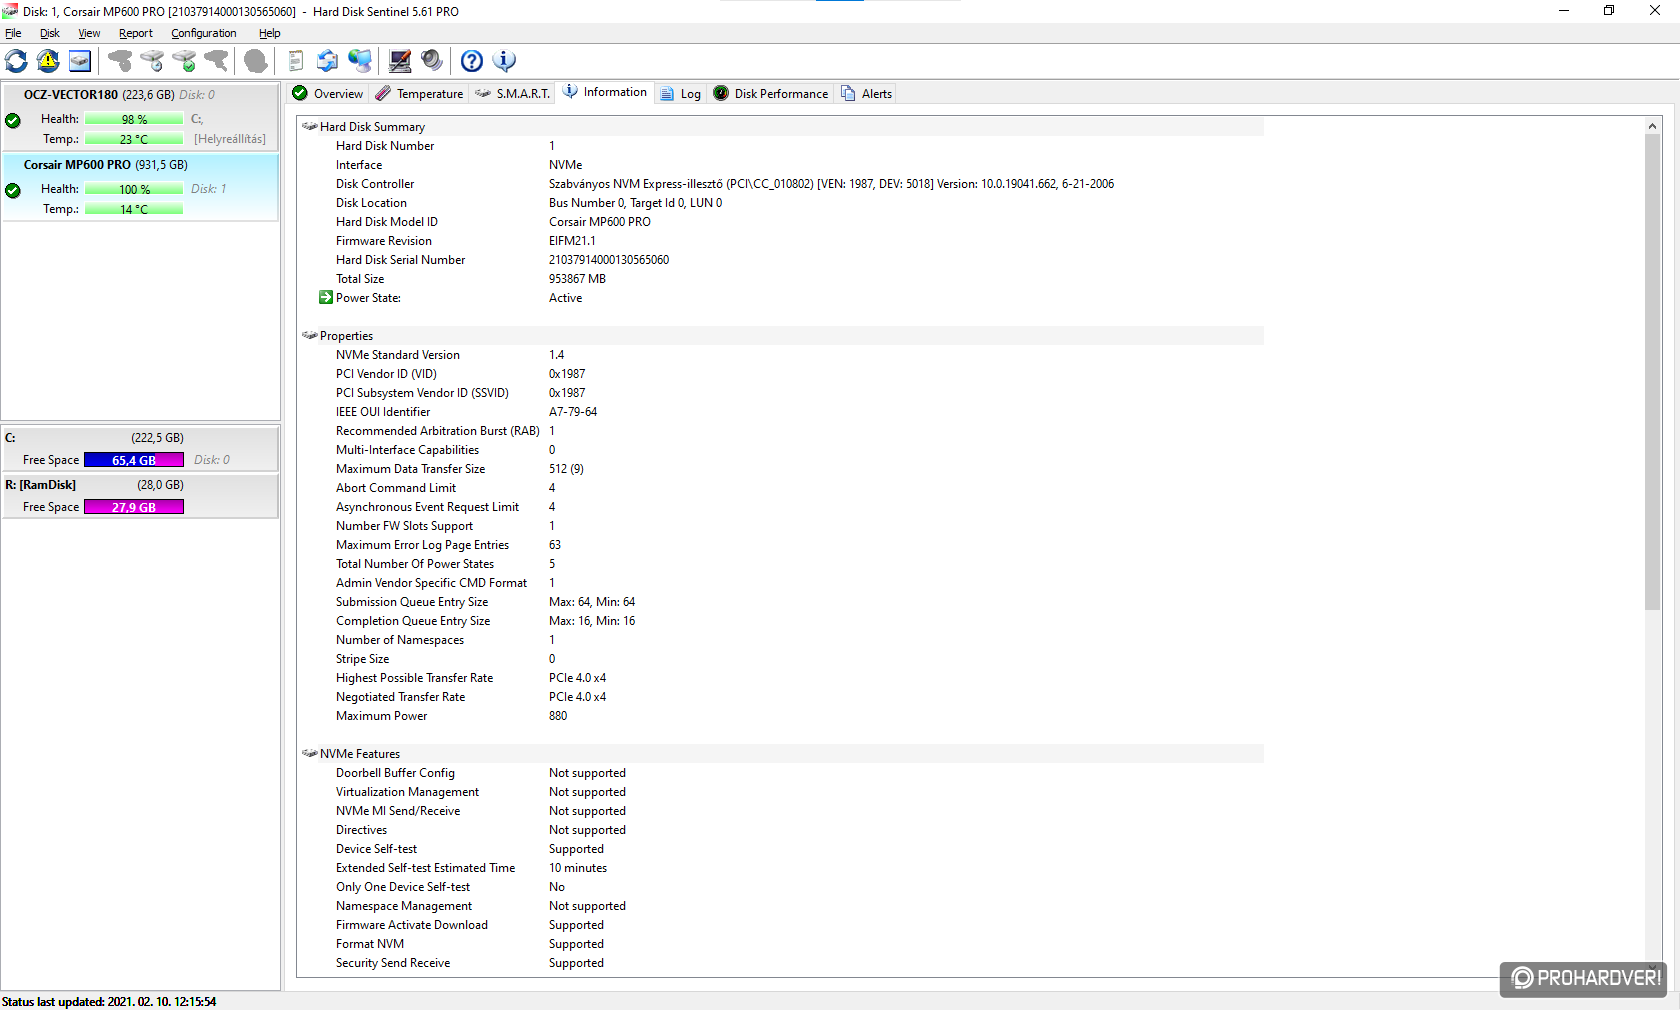Viewport: 1680px width, 1010px height.
Task: Switch to the Disk Performance tab
Action: [771, 93]
